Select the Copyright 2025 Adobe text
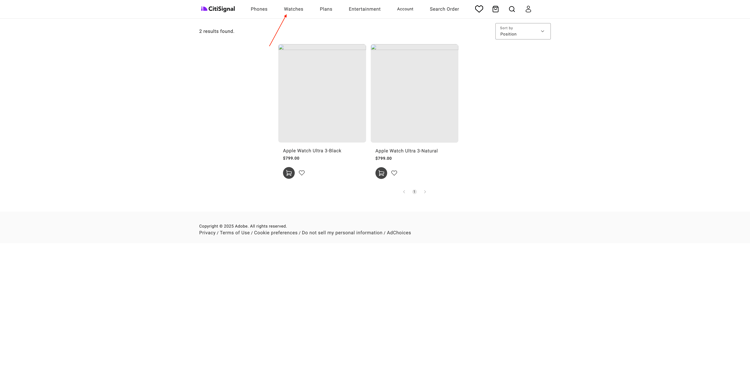 point(243,226)
